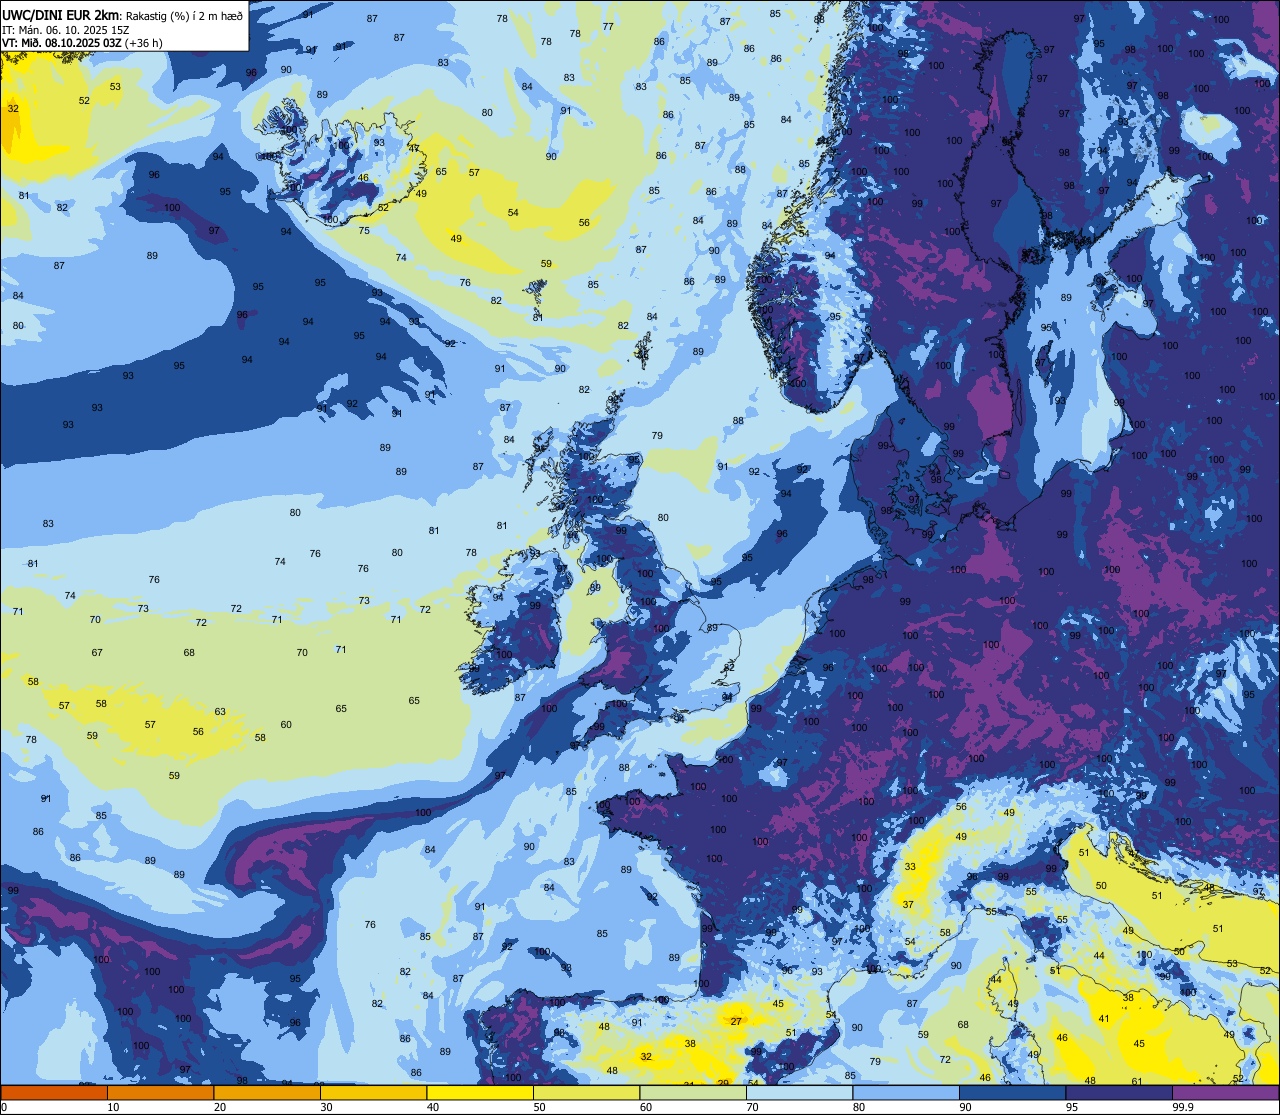
Task: Click the '30' label on the legend
Action: pyautogui.click(x=326, y=1107)
